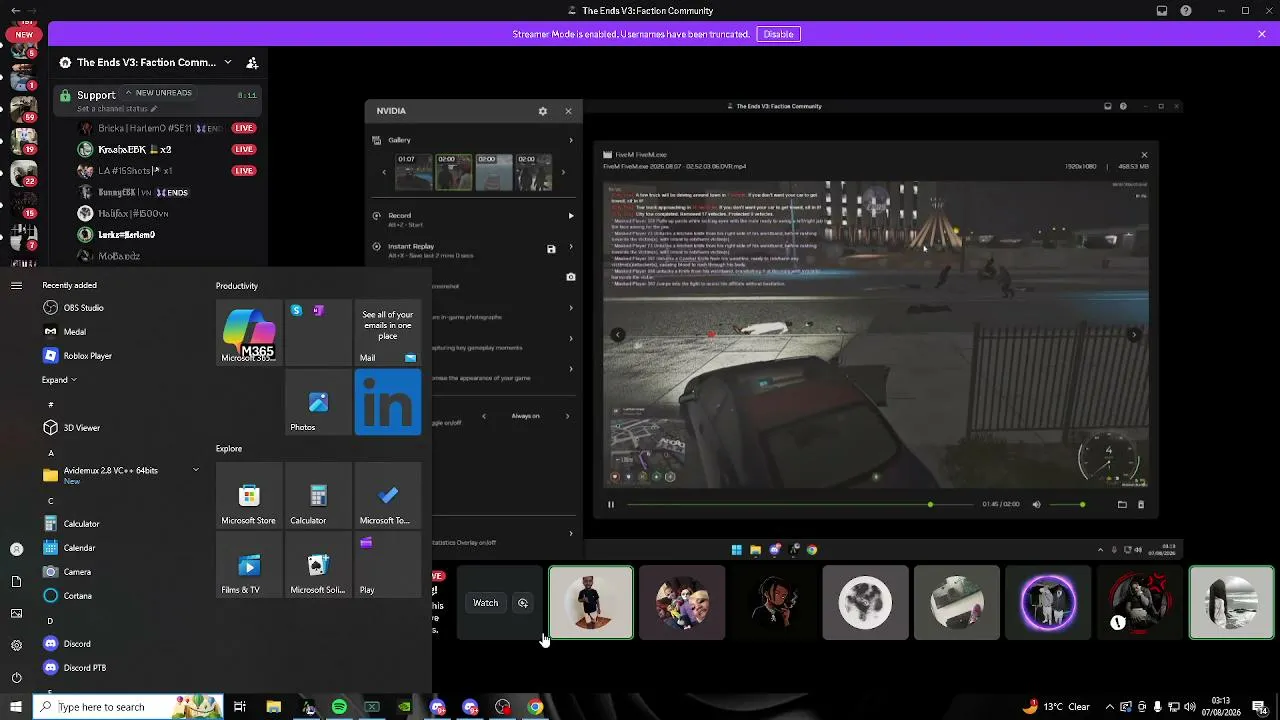Open NVIDIA overlay settings gear

click(x=543, y=111)
